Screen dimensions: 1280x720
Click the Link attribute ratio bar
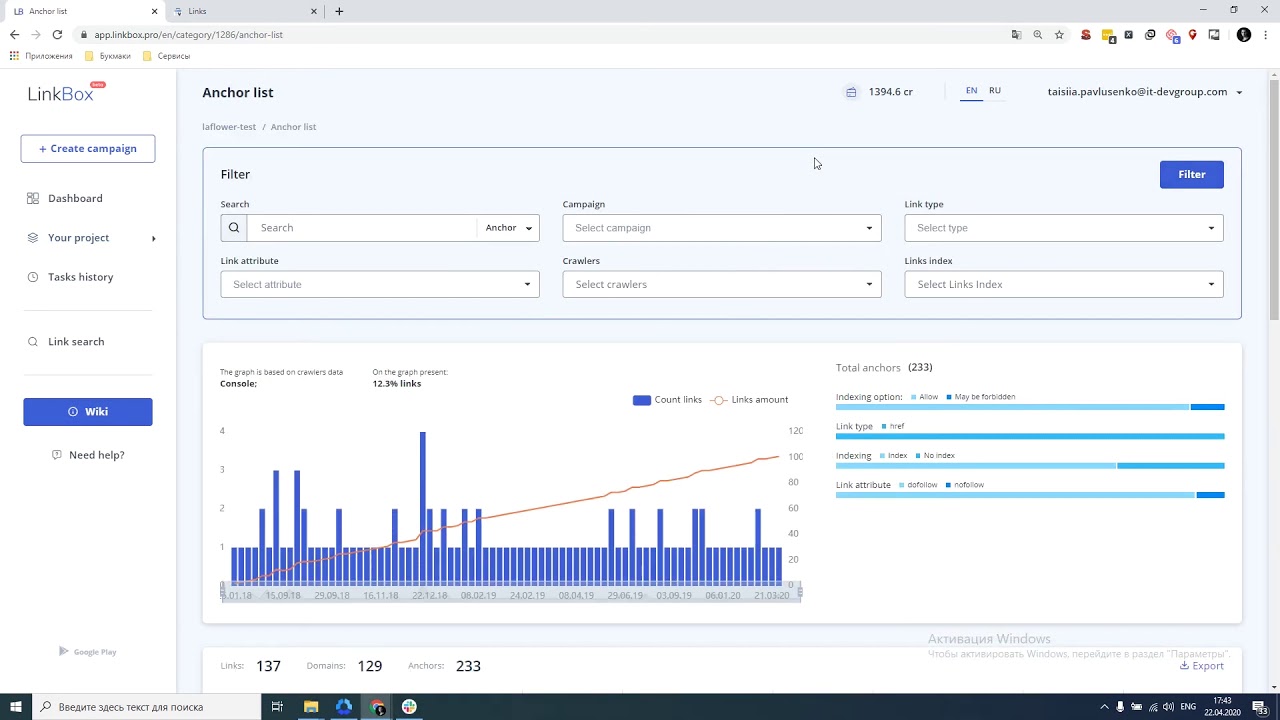(1030, 495)
